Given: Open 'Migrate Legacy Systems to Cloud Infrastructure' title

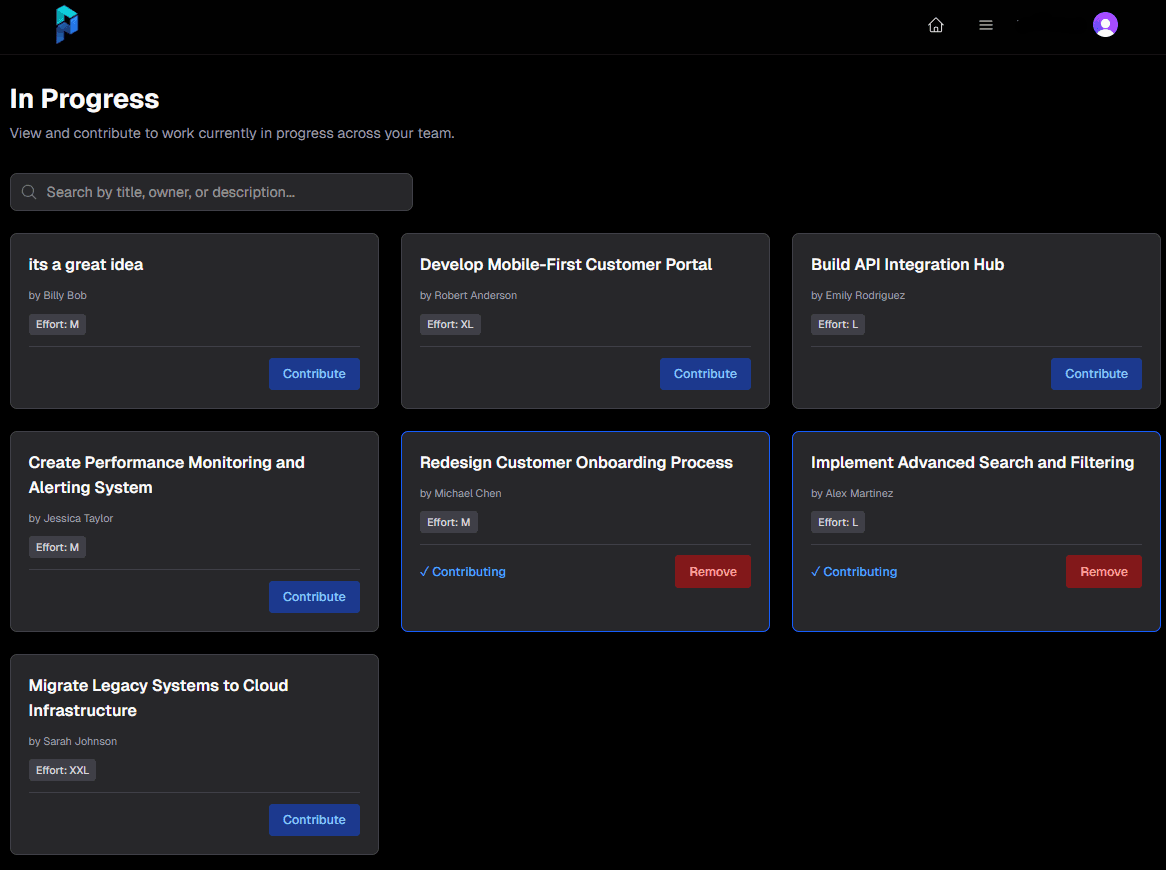Looking at the screenshot, I should (158, 698).
